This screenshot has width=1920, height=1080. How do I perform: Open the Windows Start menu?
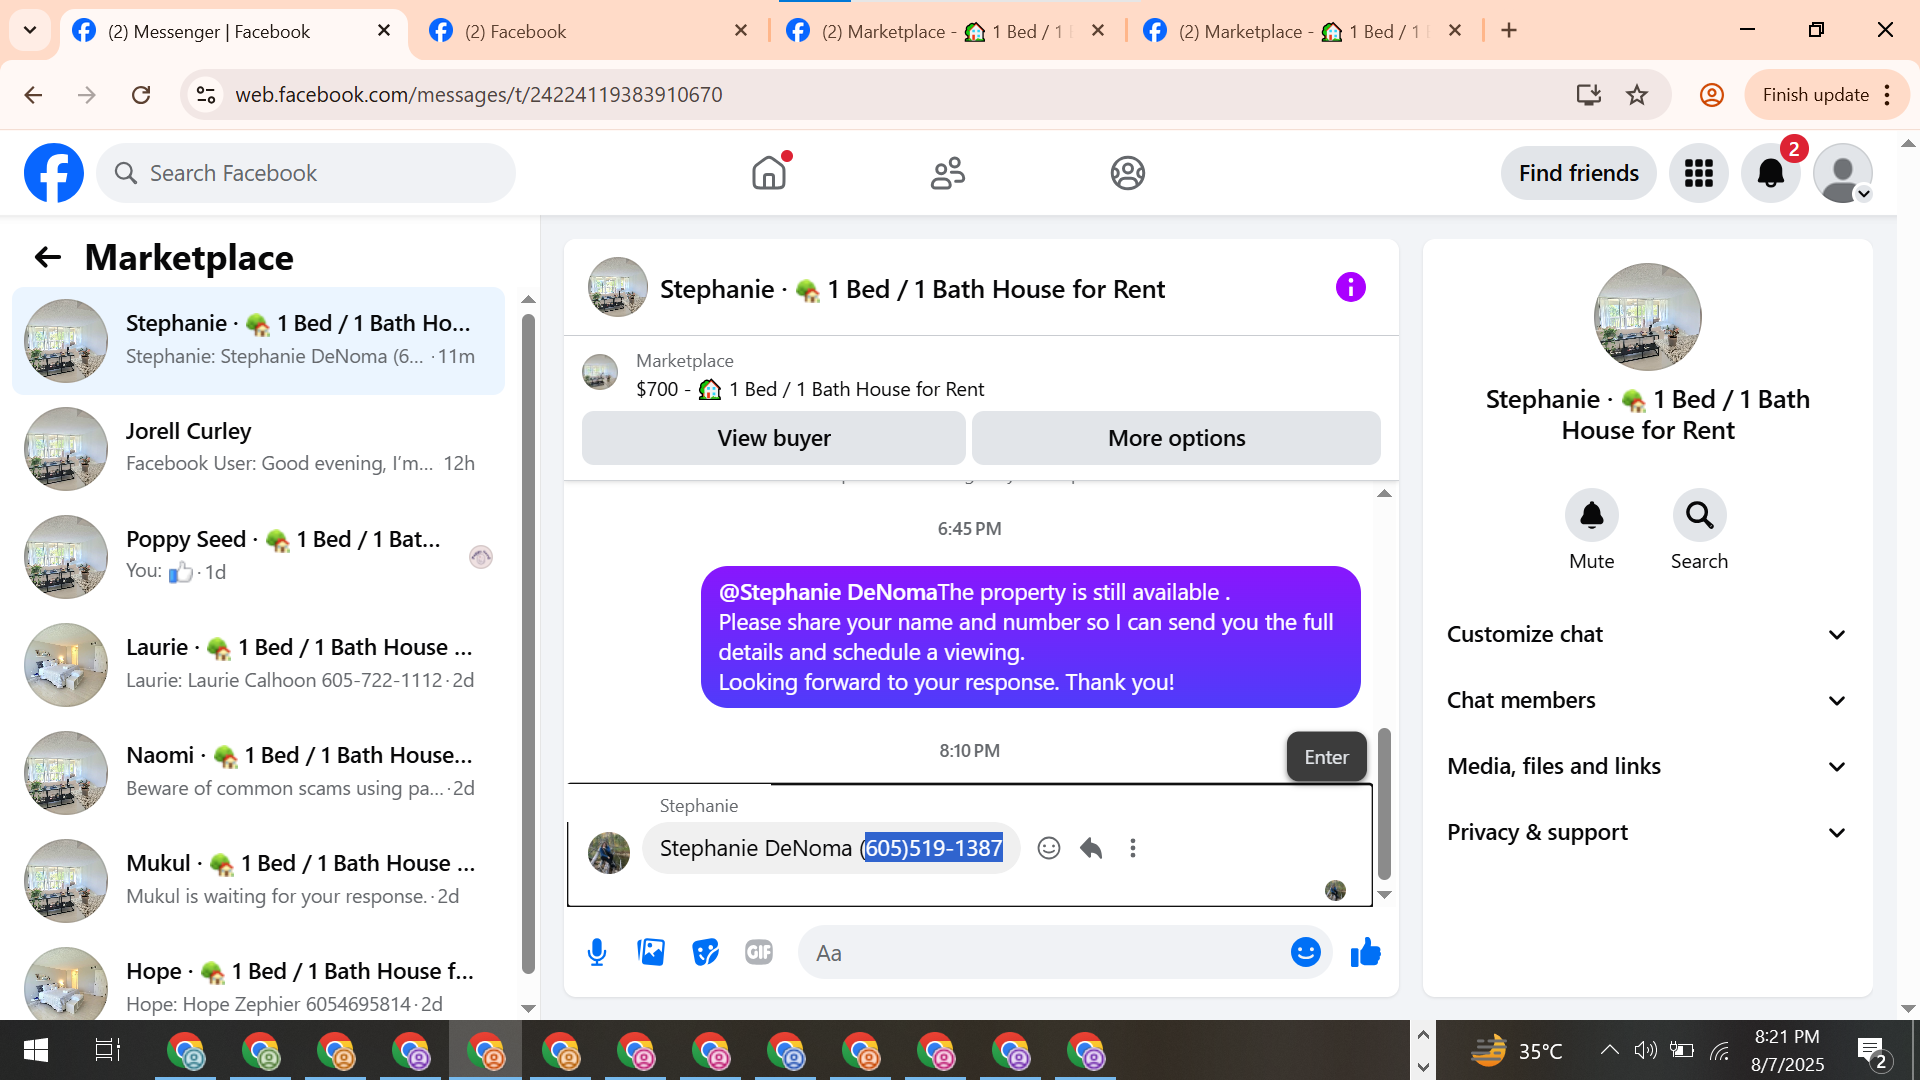tap(36, 1050)
